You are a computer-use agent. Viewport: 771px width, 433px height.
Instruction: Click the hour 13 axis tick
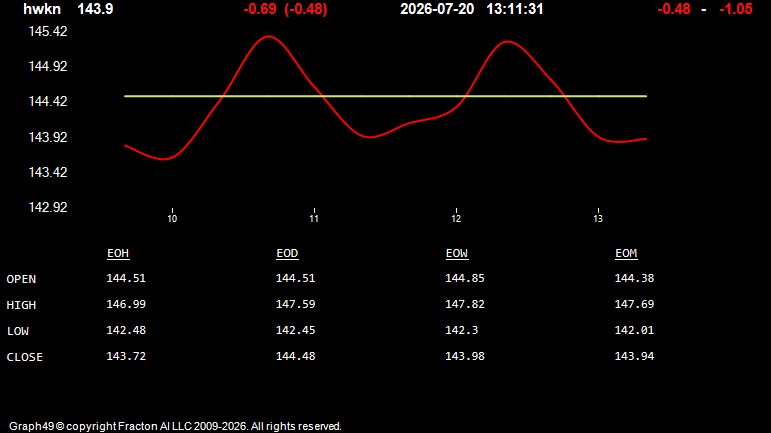click(598, 218)
